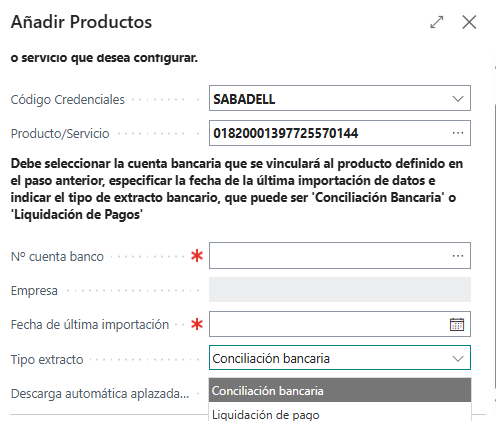496x421 pixels.
Task: Click the dialog's vertical scrollbar
Action: tap(494, 233)
